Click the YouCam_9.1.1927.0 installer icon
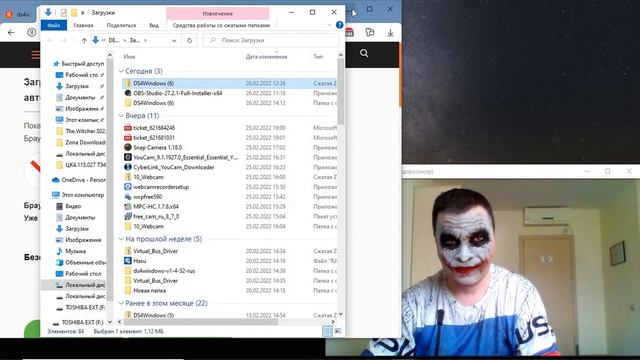Image resolution: width=640 pixels, height=360 pixels. point(128,157)
